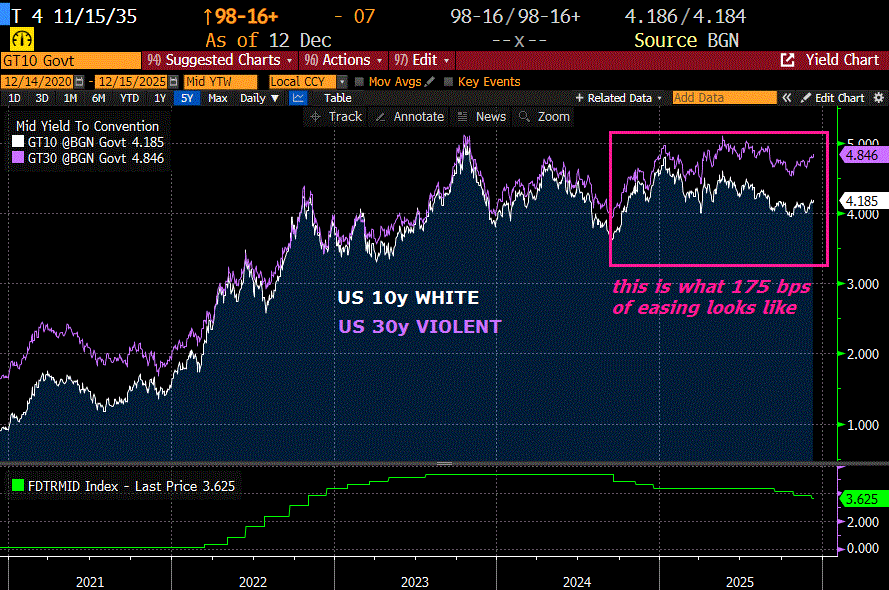Click the 3.625 FDTRMID axis value label

pyautogui.click(x=862, y=499)
